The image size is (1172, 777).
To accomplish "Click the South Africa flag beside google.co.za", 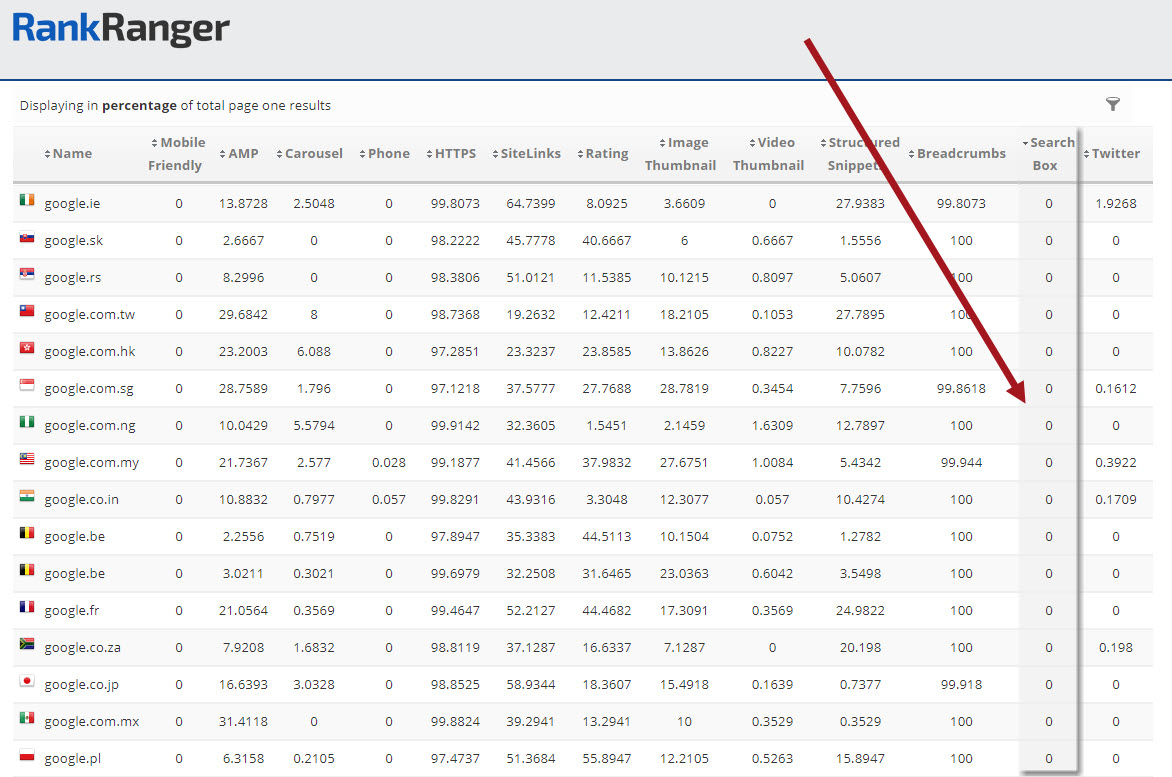I will pos(27,645).
